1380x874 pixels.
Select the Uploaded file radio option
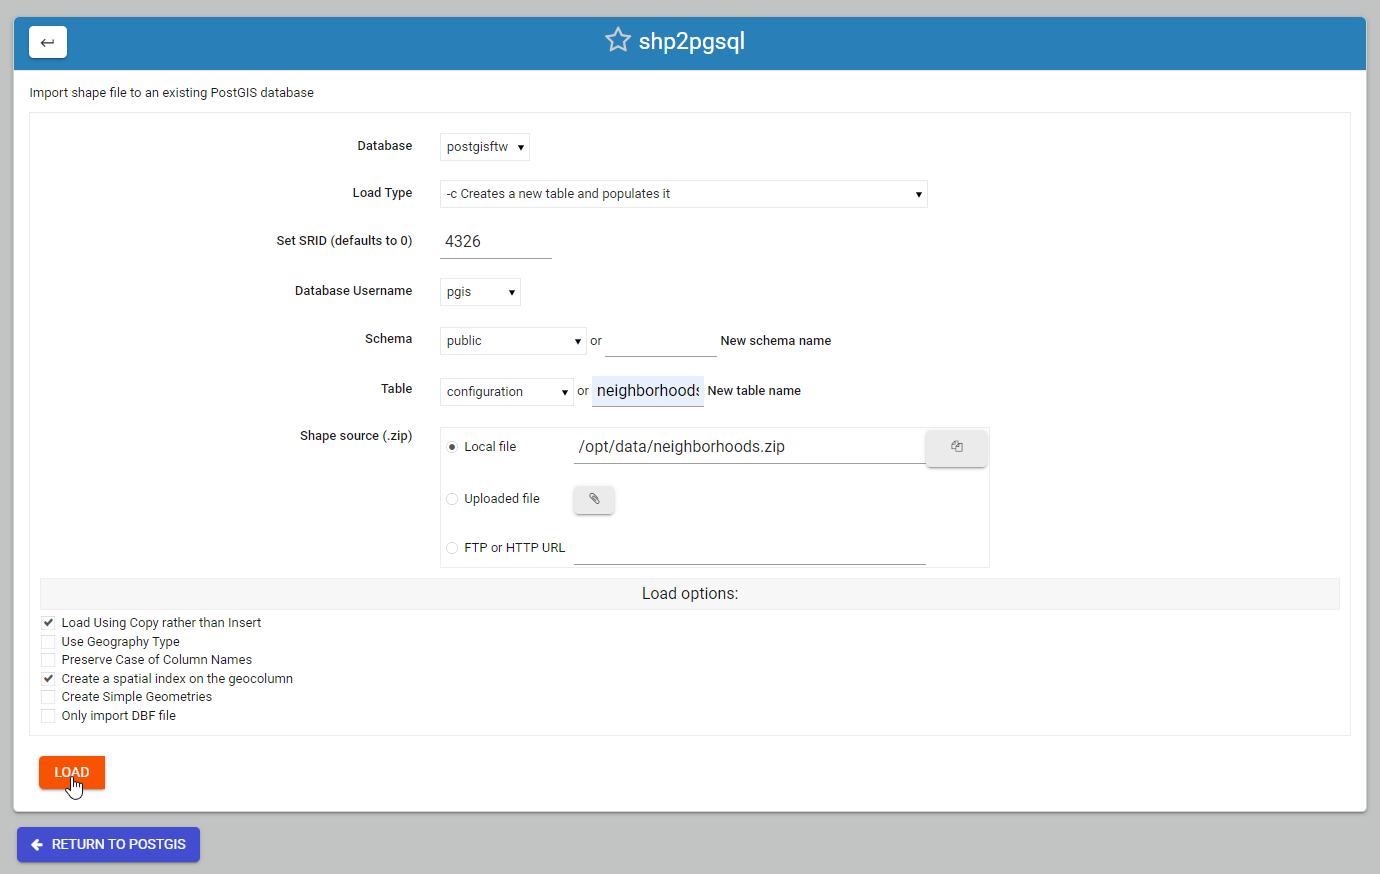click(x=452, y=499)
